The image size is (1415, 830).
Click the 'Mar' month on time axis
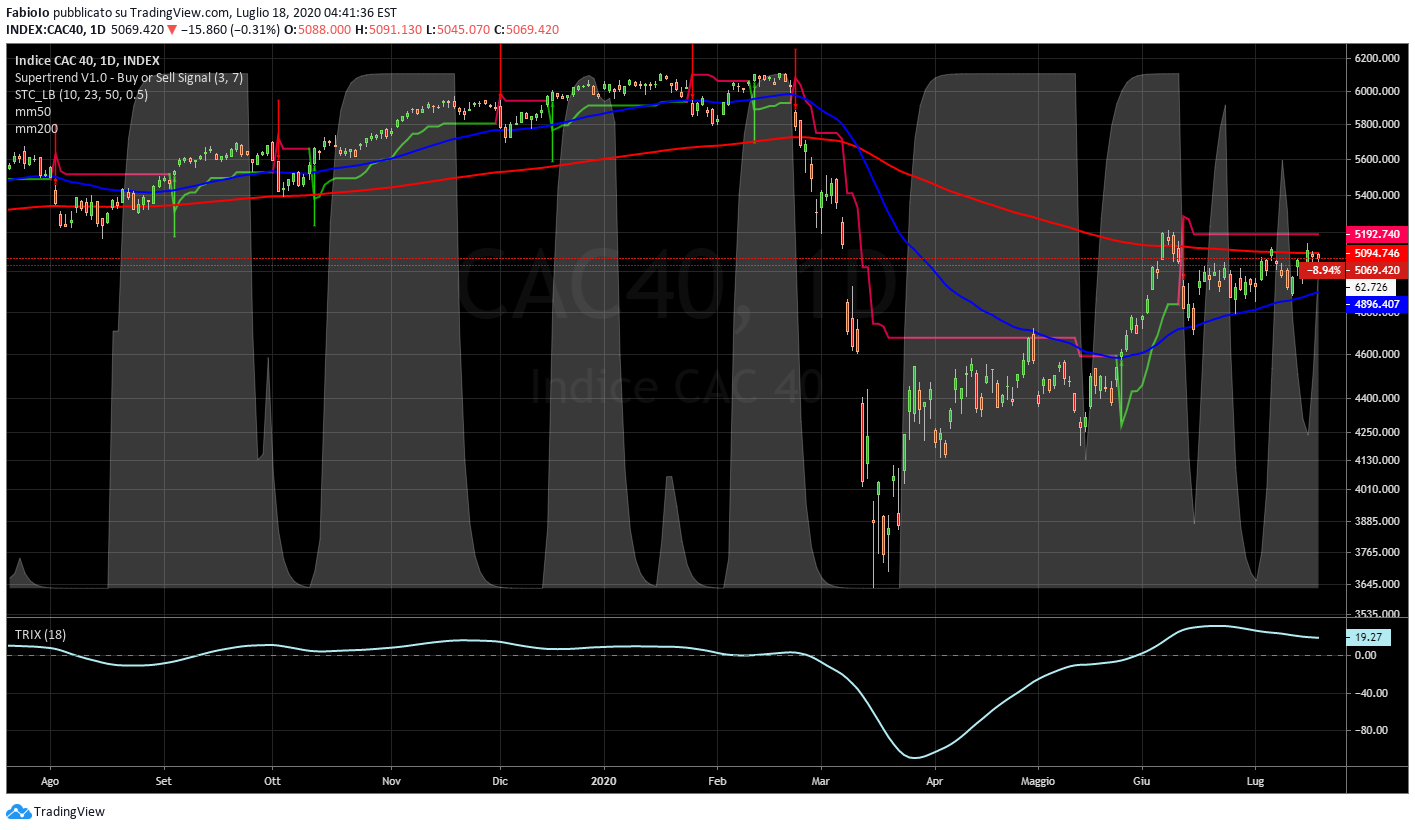tap(821, 779)
